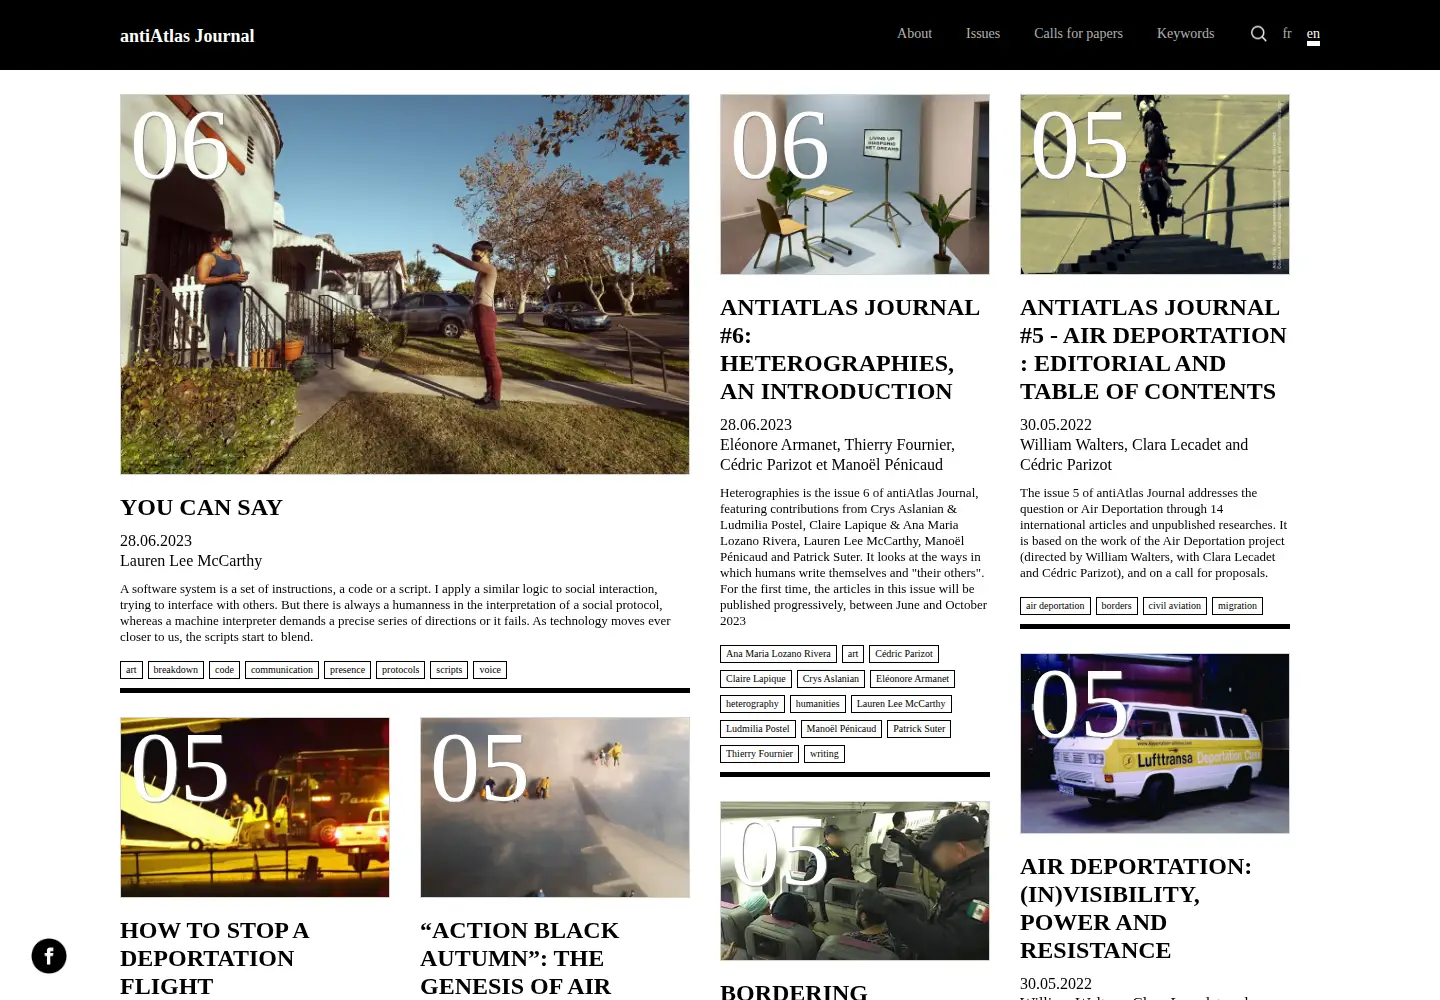Image resolution: width=1440 pixels, height=1000 pixels.
Task: Select the 'Cédric Parizot' tag
Action: [904, 654]
